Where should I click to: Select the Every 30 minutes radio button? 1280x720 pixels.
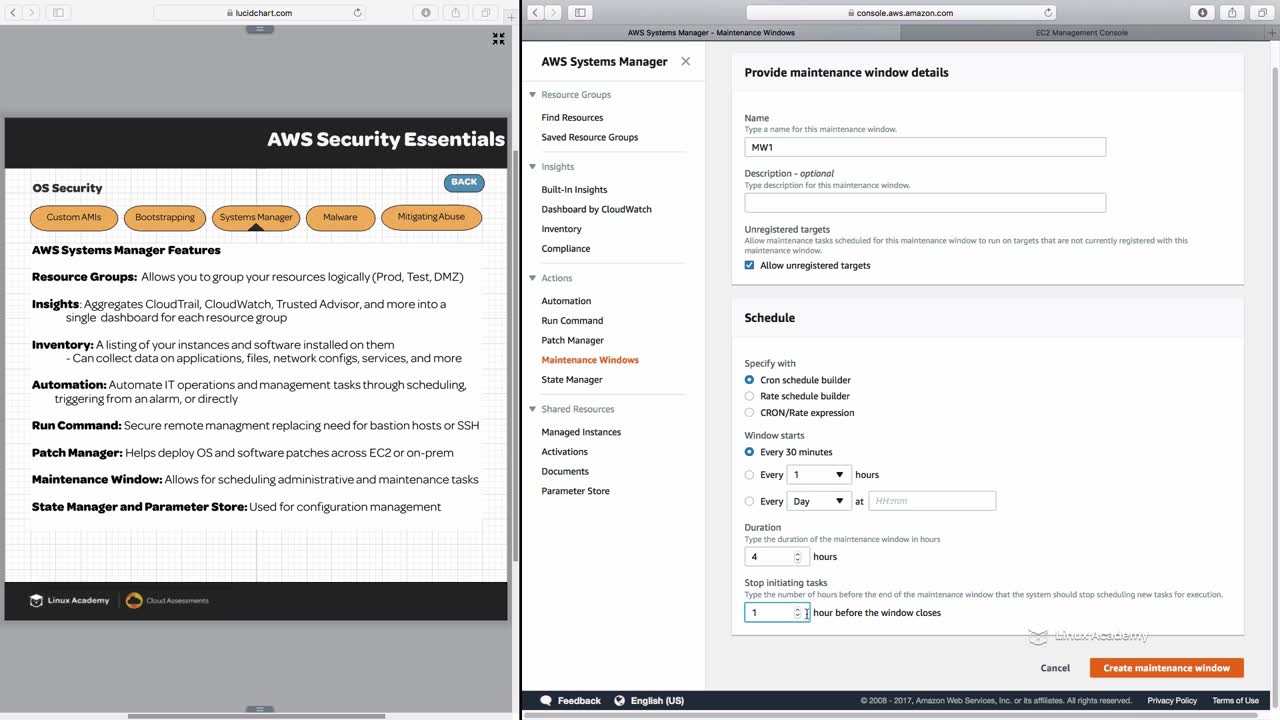(x=750, y=452)
